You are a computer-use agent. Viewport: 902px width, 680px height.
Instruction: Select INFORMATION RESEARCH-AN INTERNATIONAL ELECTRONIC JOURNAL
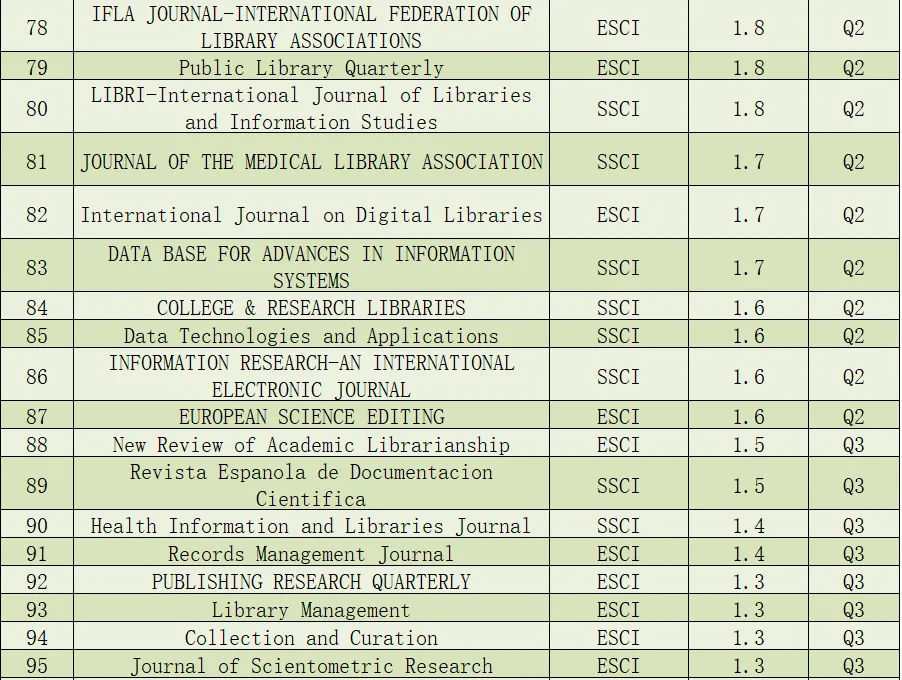click(x=311, y=376)
